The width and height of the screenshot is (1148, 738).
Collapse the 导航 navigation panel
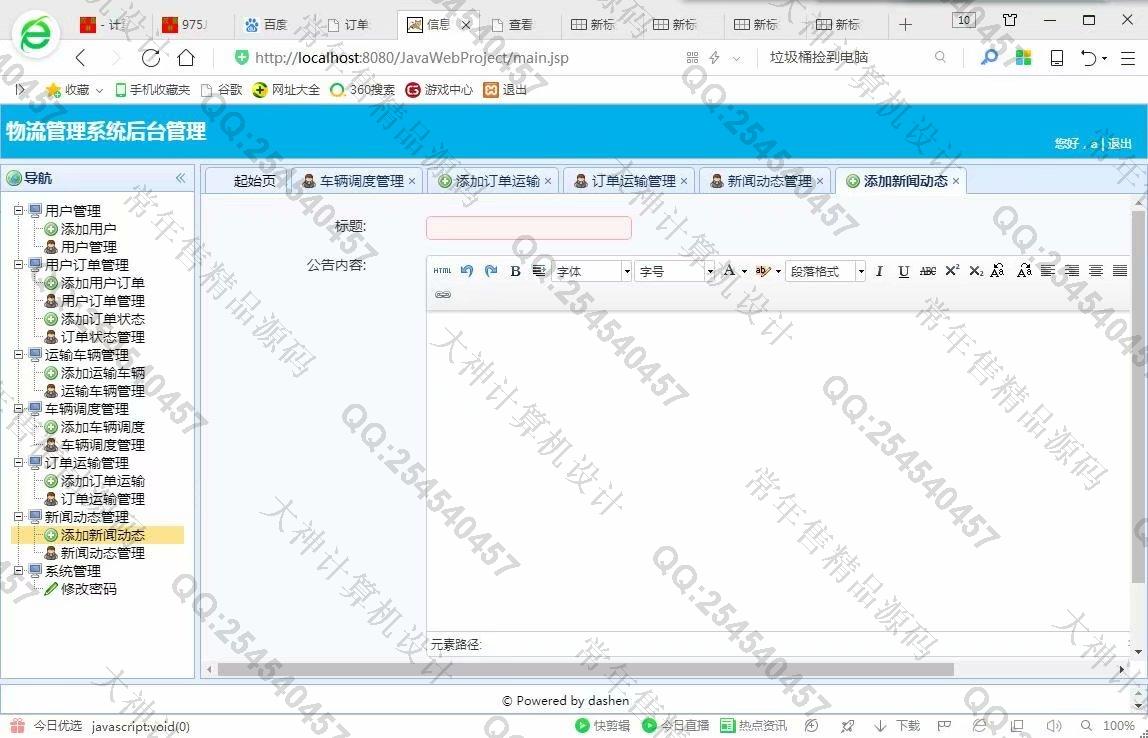click(x=180, y=178)
